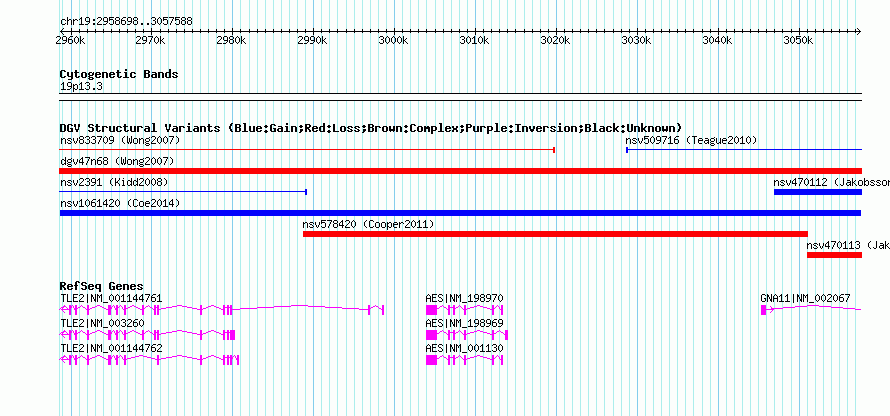Select the thin red nsv833709 loss bar

[307, 150]
